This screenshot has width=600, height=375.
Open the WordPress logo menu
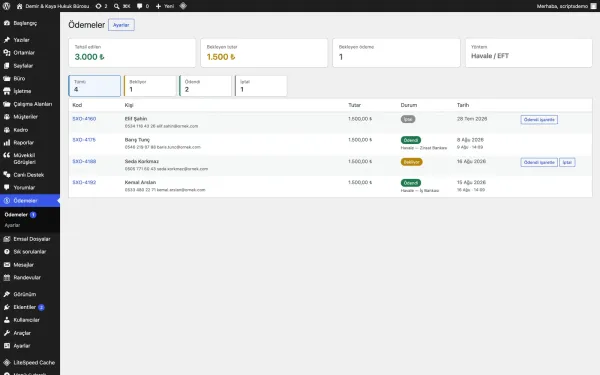tap(7, 6)
